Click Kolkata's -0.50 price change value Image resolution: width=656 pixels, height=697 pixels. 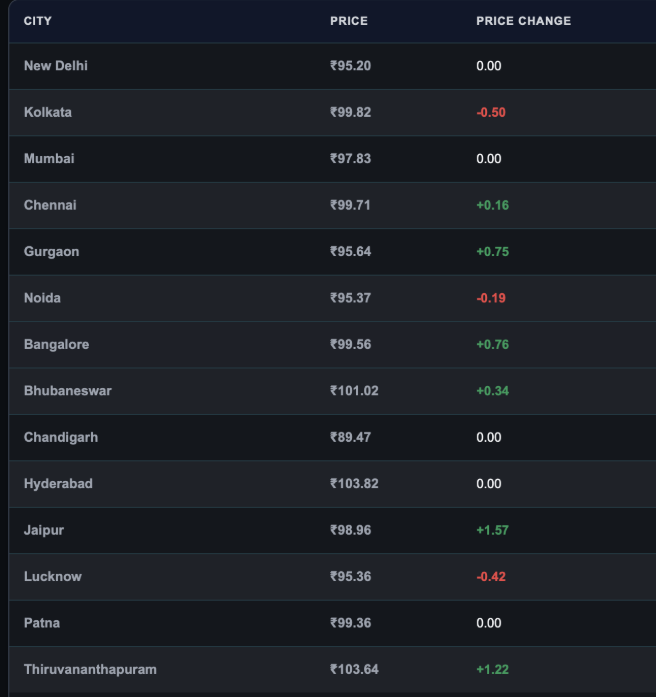coord(491,112)
